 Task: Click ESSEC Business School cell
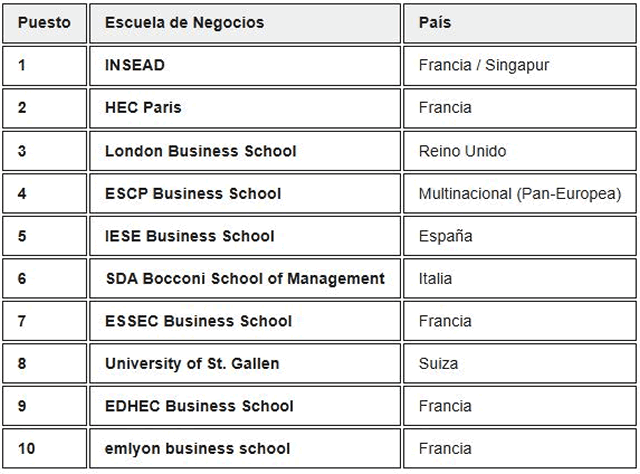198,321
